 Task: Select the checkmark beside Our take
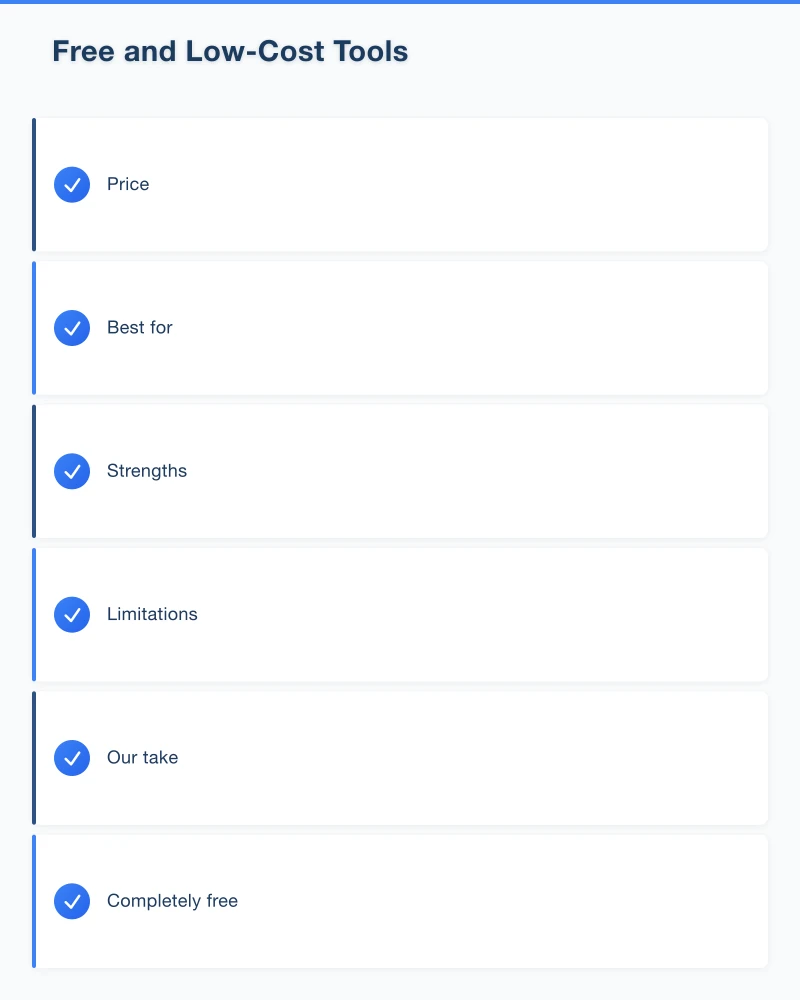(x=72, y=758)
